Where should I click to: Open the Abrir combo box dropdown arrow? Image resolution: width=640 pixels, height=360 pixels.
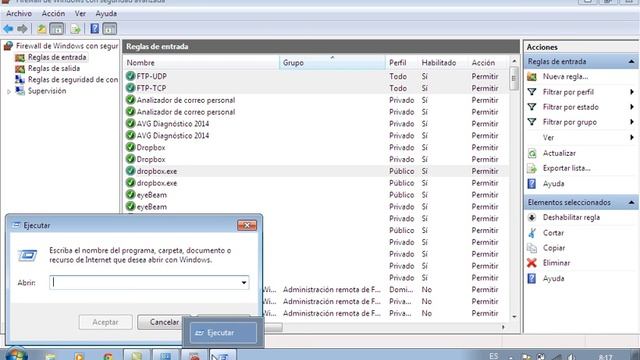click(x=244, y=282)
